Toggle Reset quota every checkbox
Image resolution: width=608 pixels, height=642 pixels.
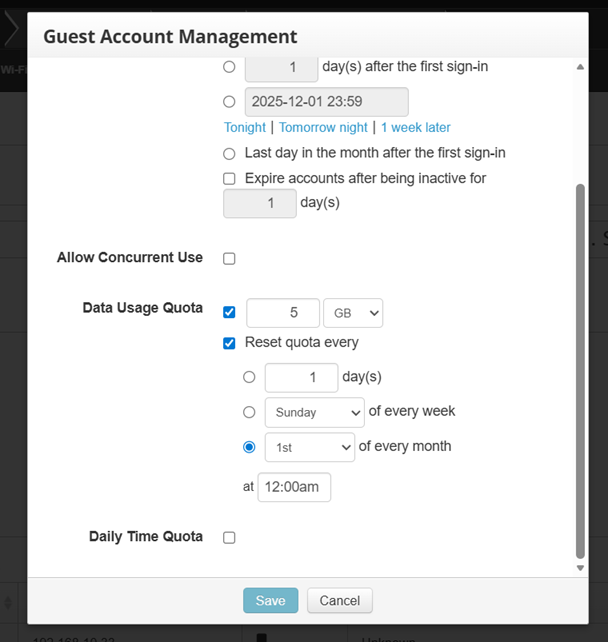pos(229,342)
